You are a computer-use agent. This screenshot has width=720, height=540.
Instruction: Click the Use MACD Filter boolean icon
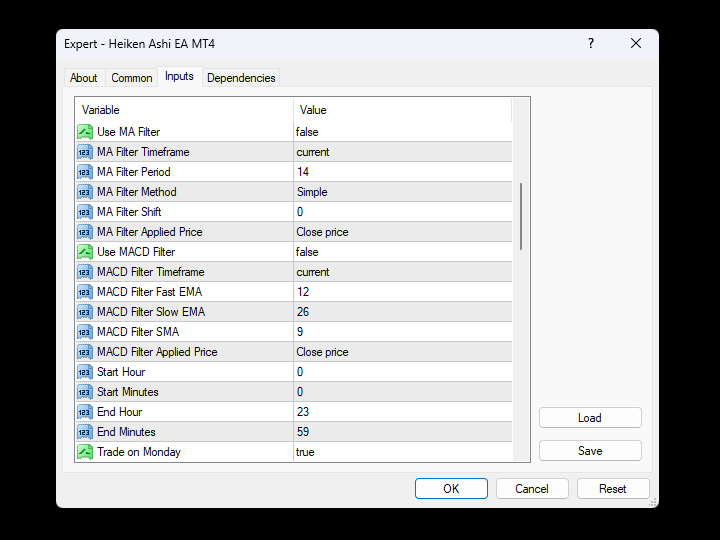tap(85, 252)
